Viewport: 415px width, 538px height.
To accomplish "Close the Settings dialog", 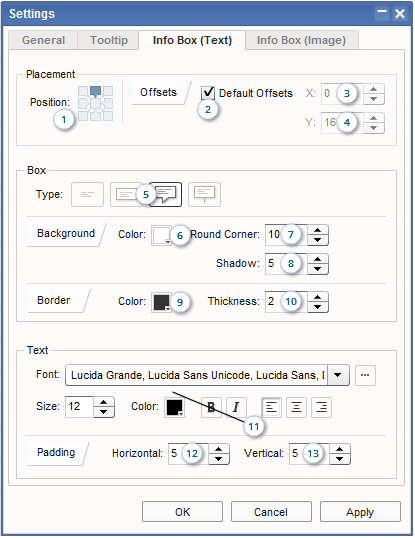I will [400, 13].
